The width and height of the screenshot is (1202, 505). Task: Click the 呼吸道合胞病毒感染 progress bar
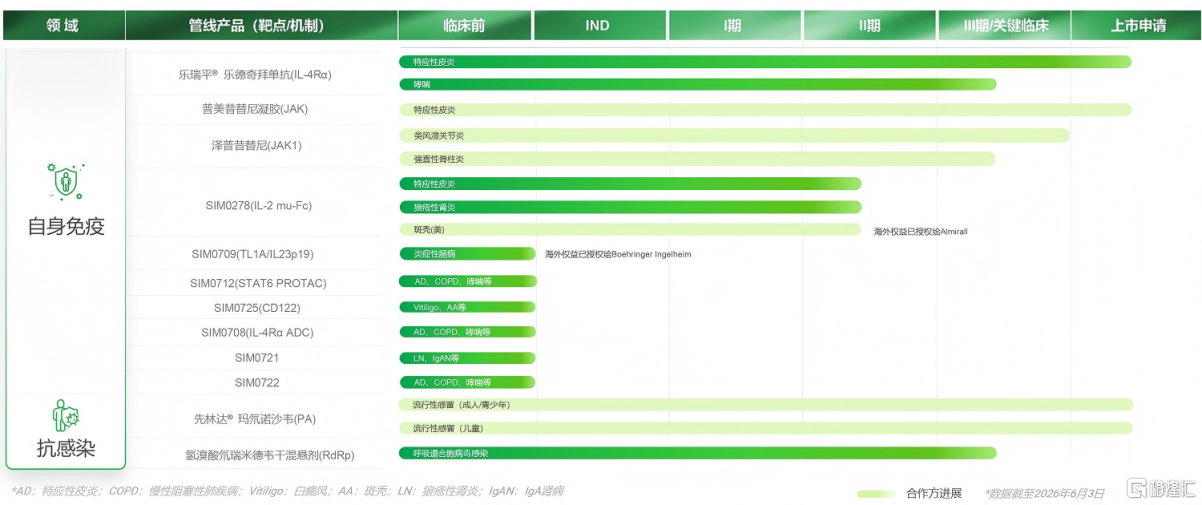click(698, 453)
